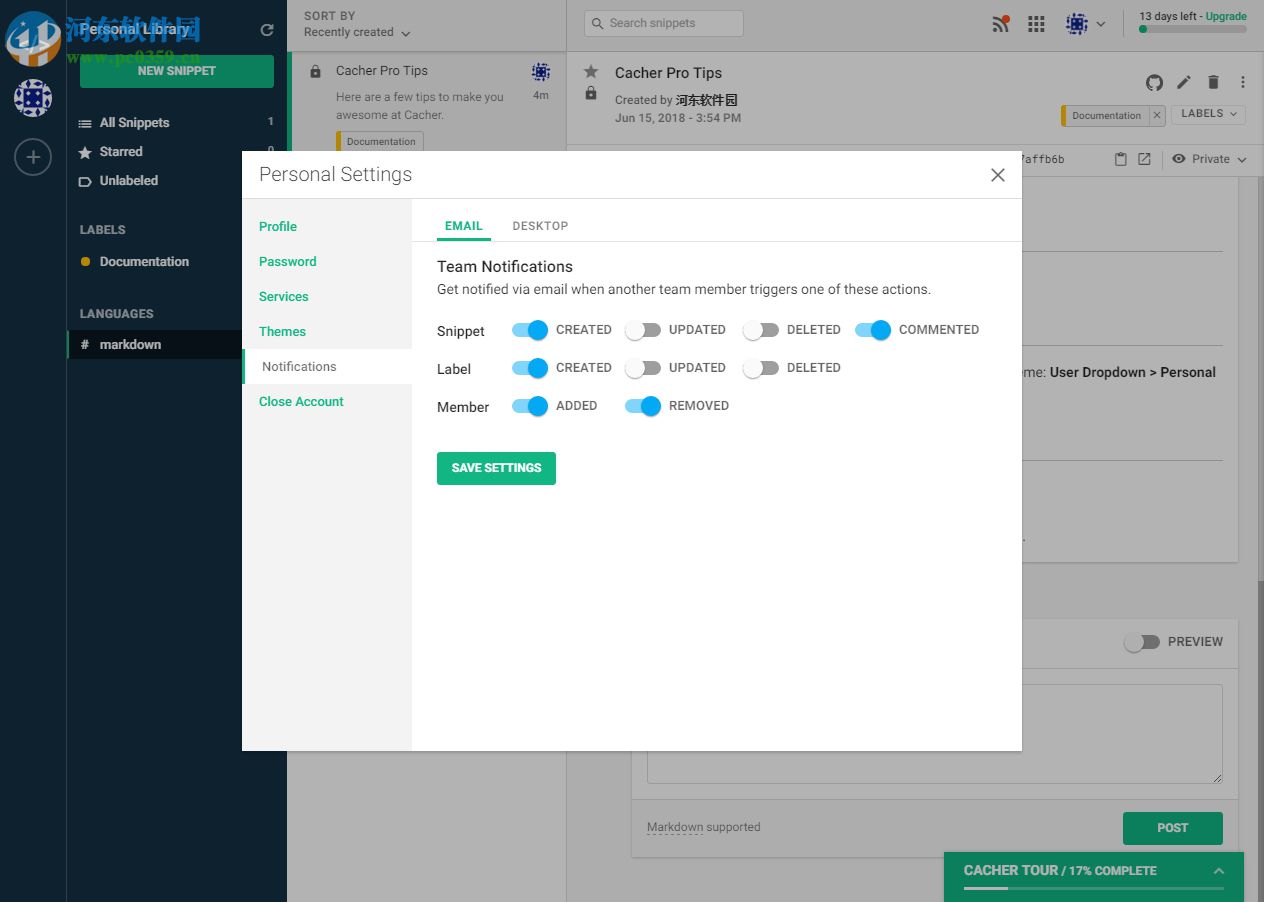This screenshot has height=902, width=1264.
Task: Toggle Label DELETED notification
Action: [x=761, y=368]
